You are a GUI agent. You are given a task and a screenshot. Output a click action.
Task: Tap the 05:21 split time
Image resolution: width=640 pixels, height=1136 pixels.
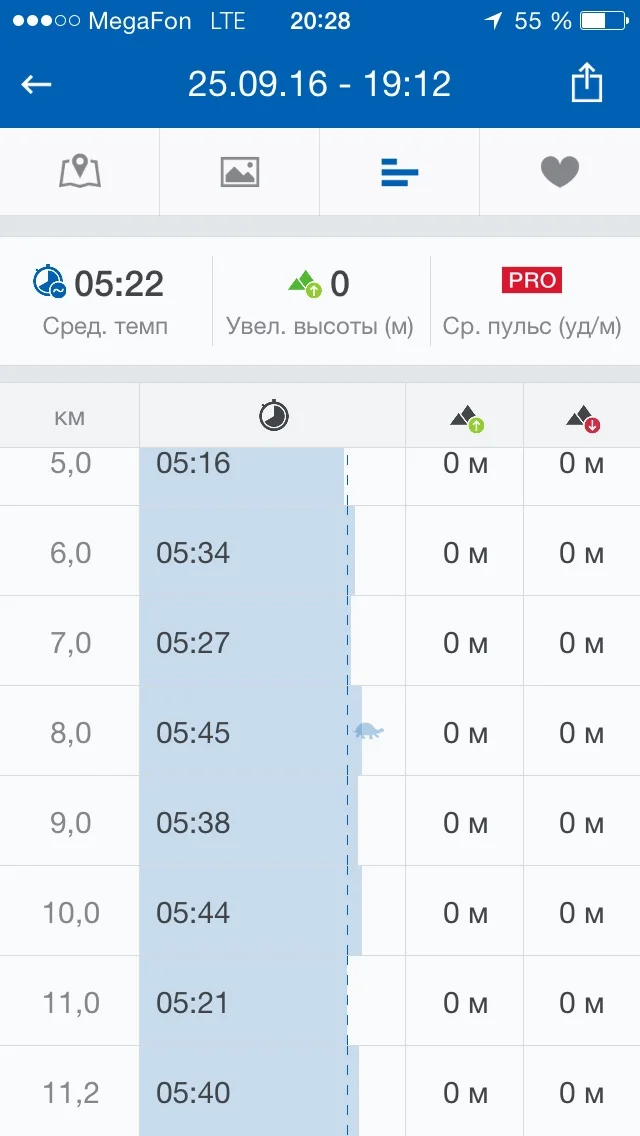193,1003
